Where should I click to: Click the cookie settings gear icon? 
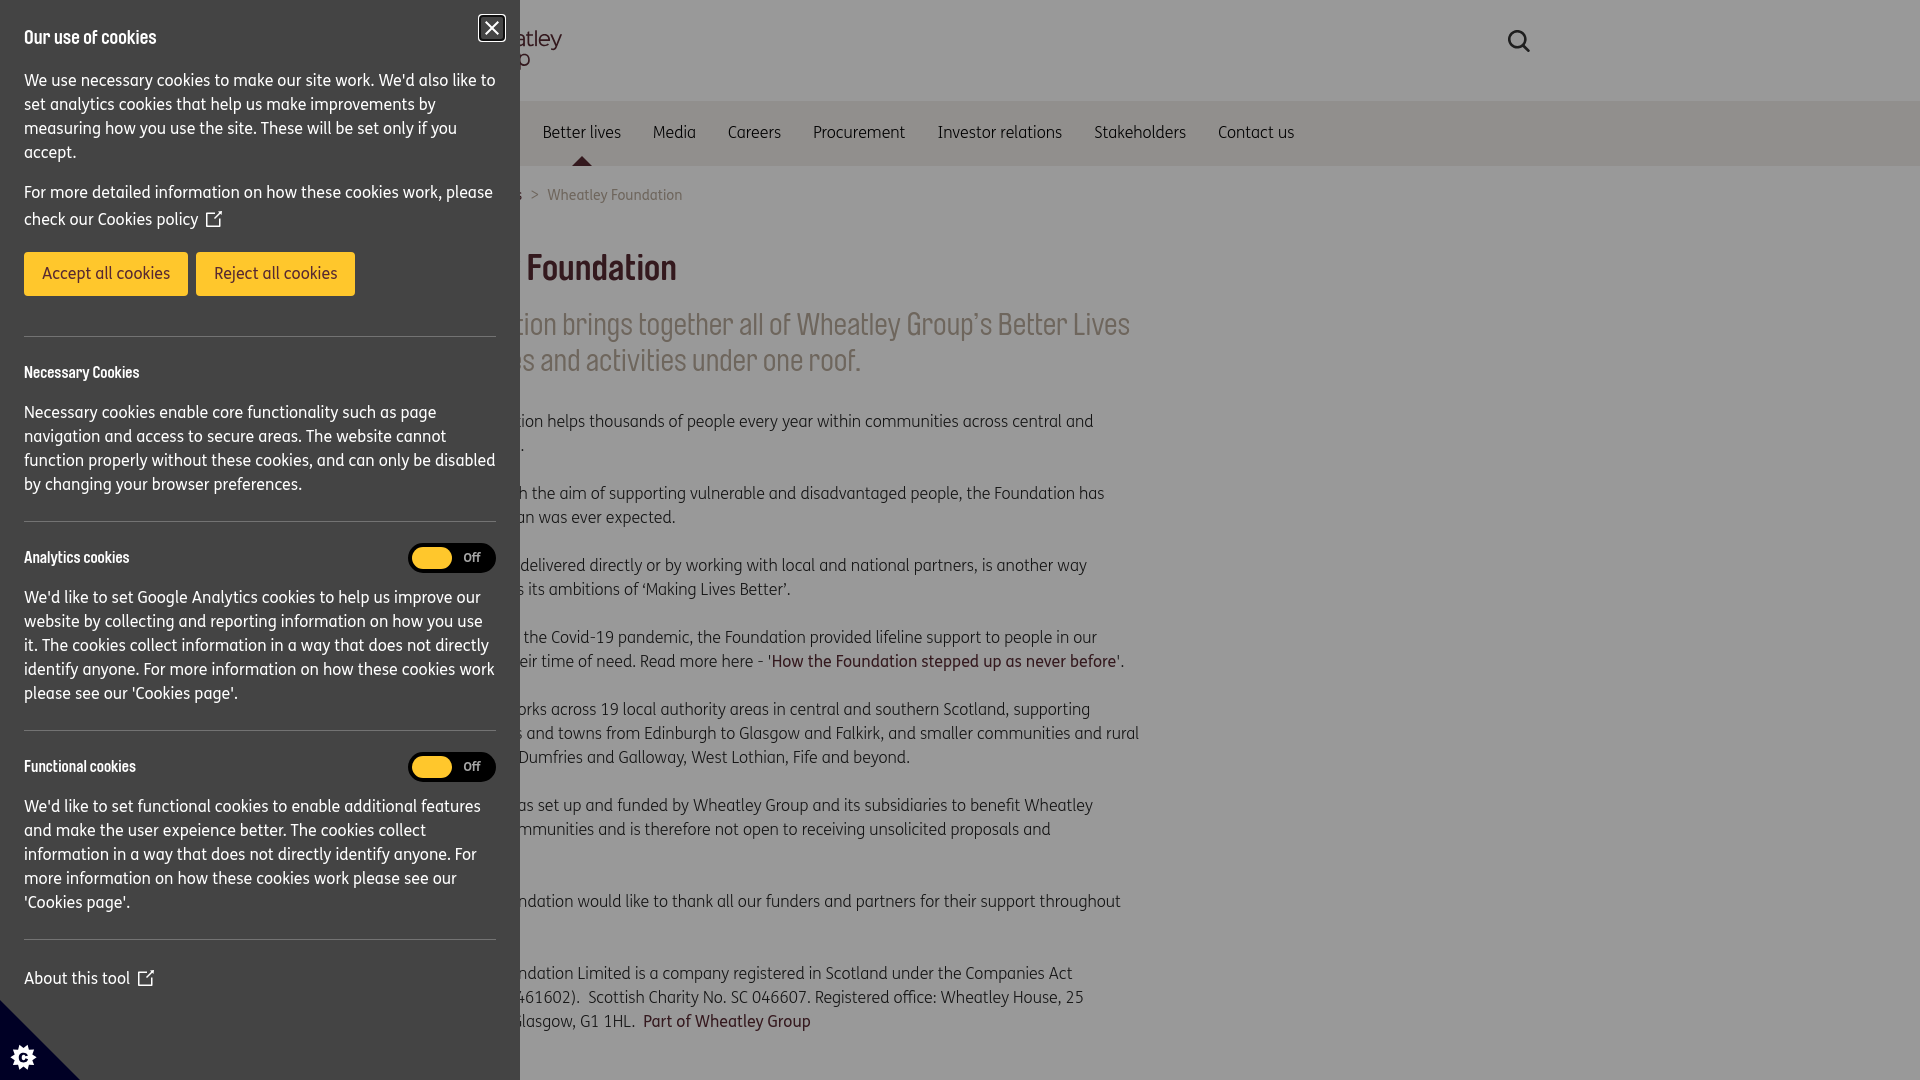coord(23,1057)
